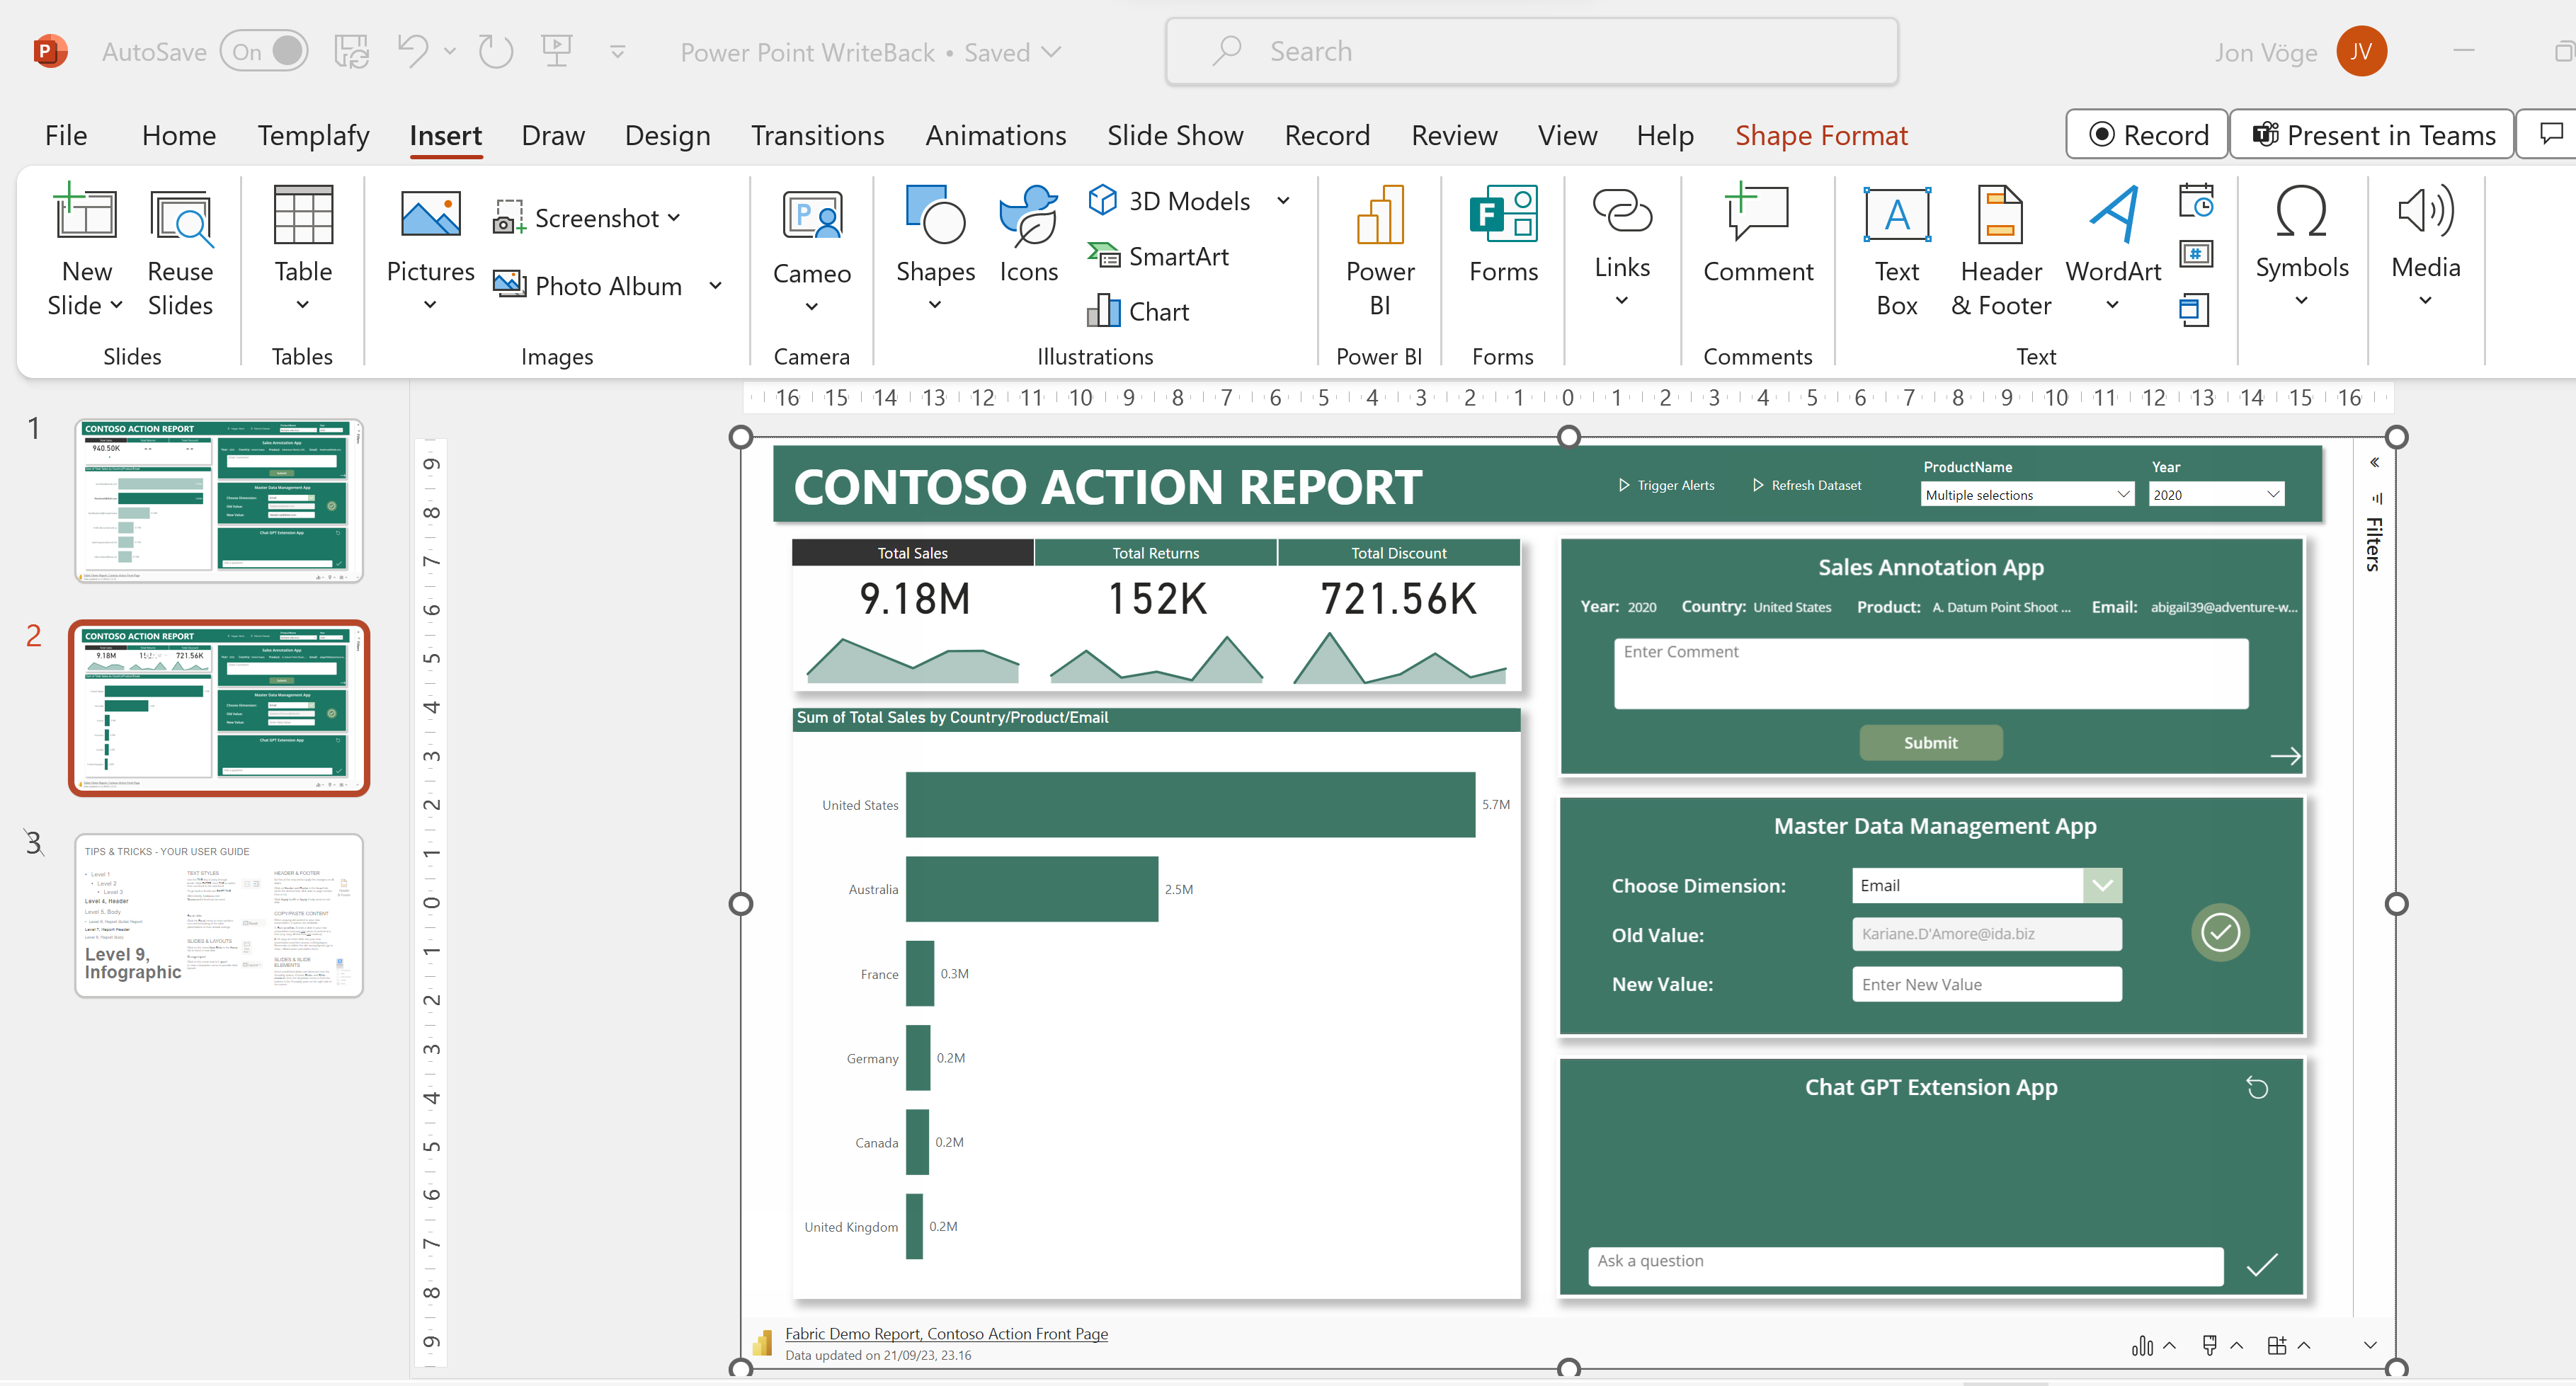Insert Date & Time icon
The image size is (2576, 1386).
pyautogui.click(x=2196, y=201)
